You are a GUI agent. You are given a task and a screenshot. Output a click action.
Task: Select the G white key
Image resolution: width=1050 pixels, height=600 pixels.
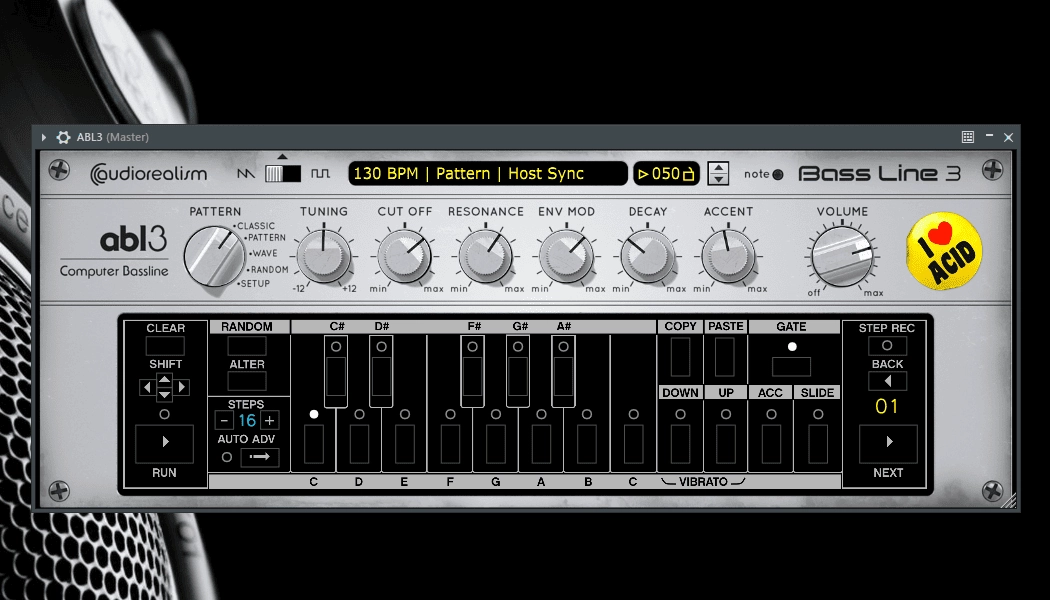click(x=496, y=443)
